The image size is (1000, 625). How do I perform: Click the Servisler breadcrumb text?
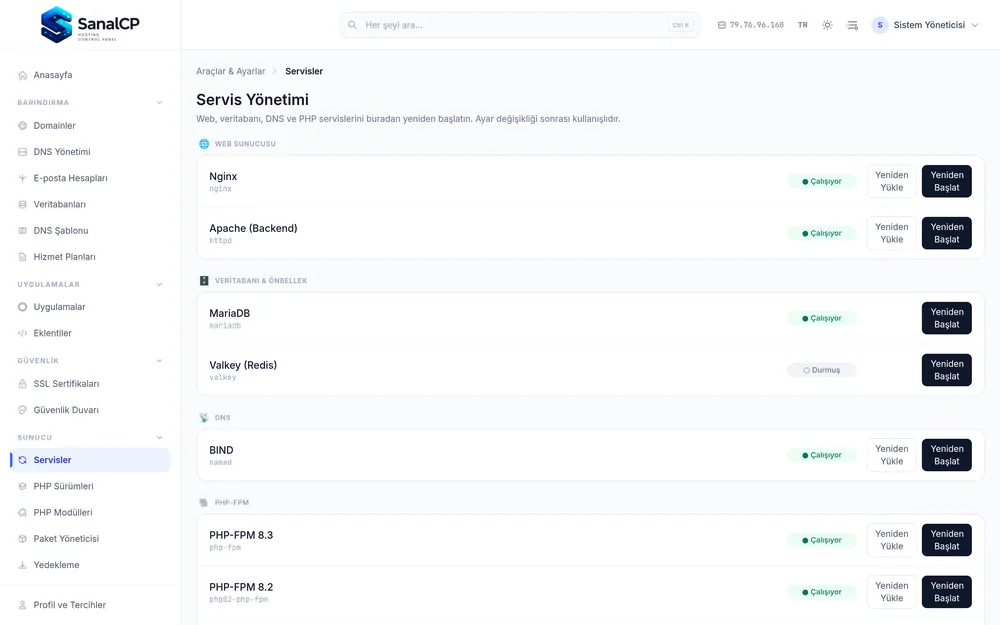pyautogui.click(x=304, y=71)
